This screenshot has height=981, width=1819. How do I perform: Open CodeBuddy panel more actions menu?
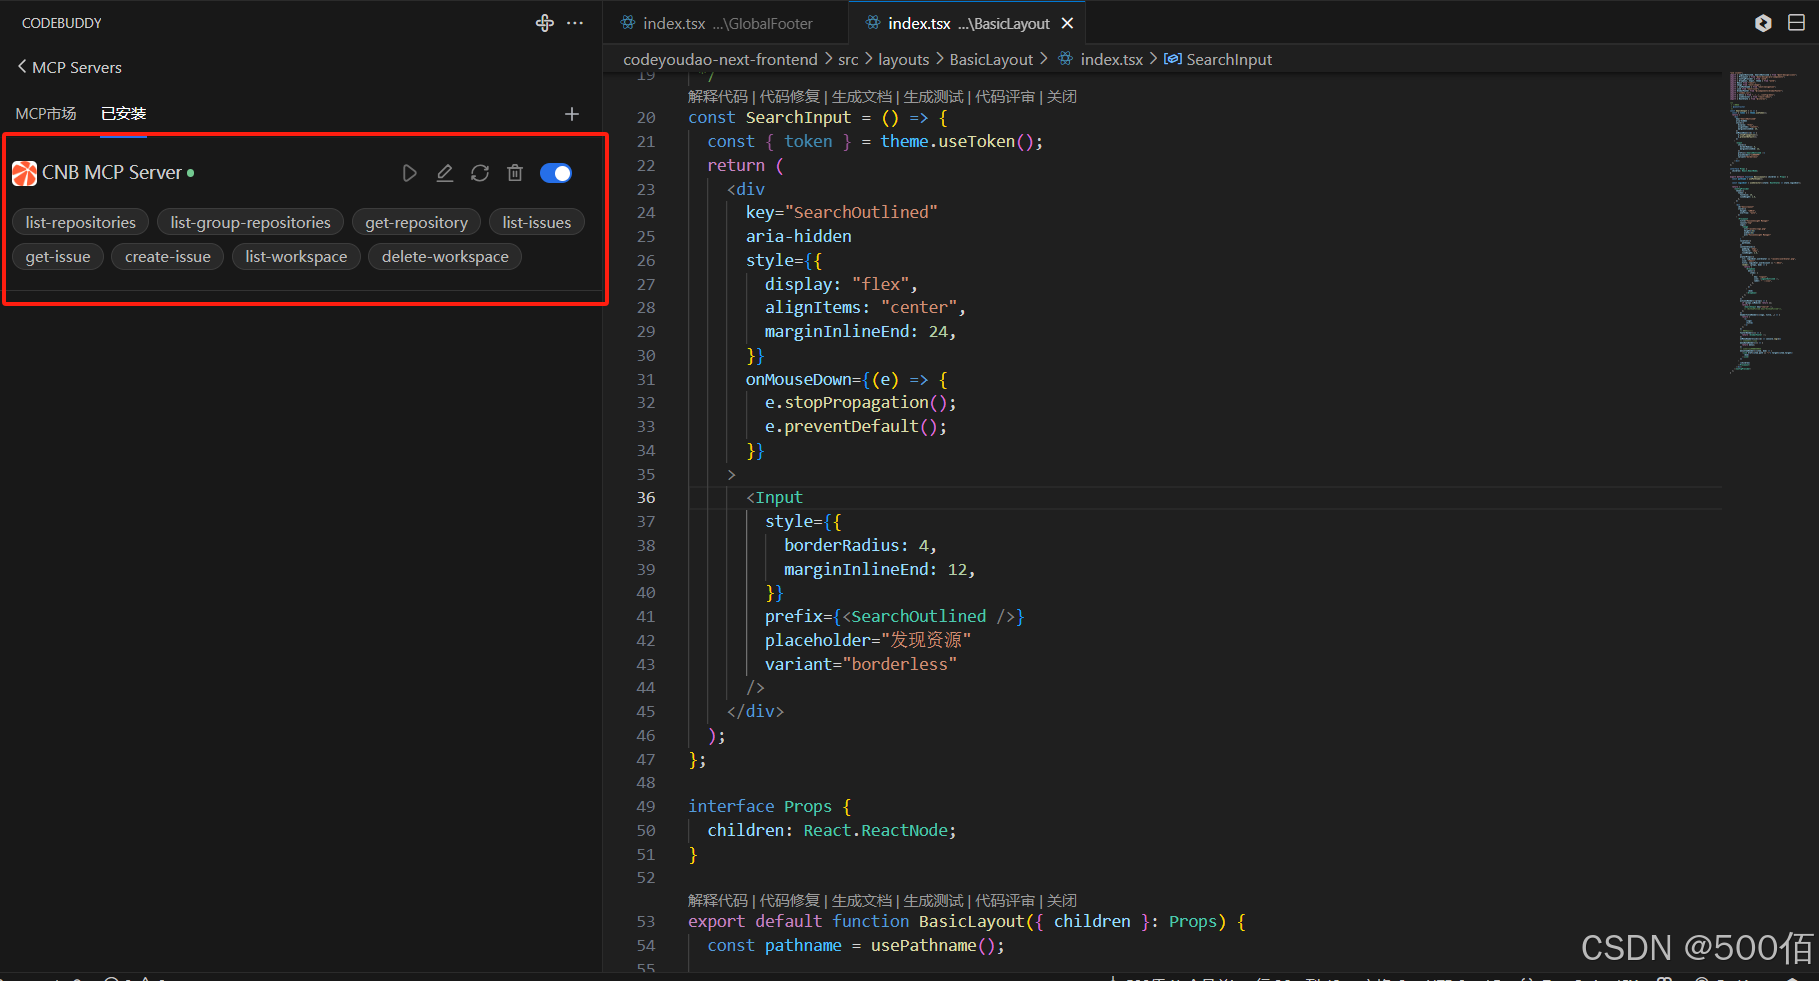[575, 23]
